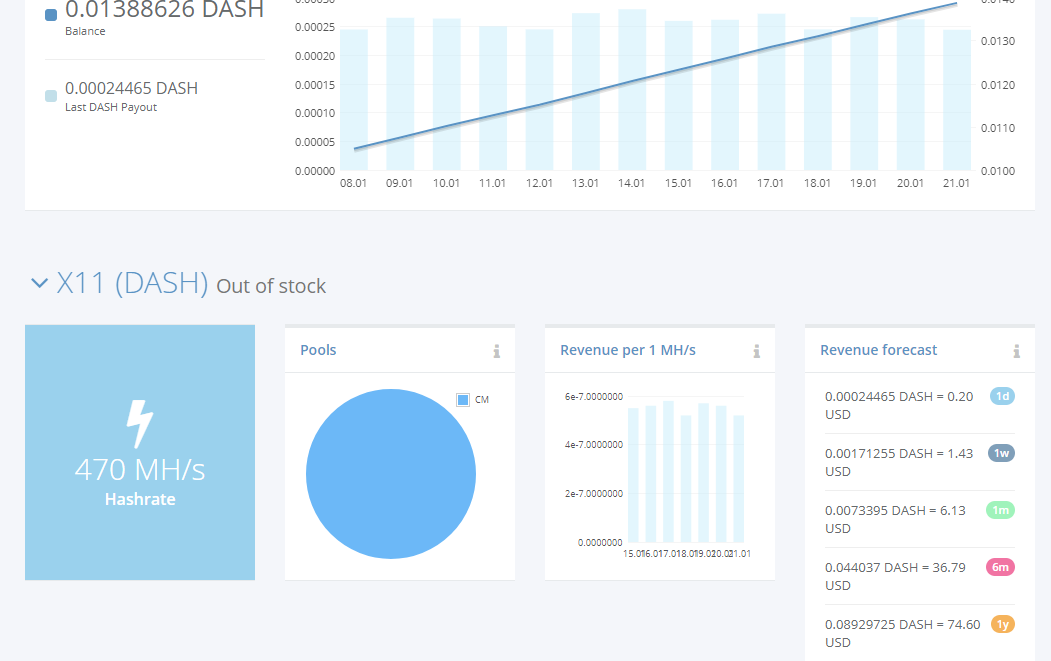Click the X11 (DASH) section heading
The width and height of the screenshot is (1051, 661).
[133, 283]
